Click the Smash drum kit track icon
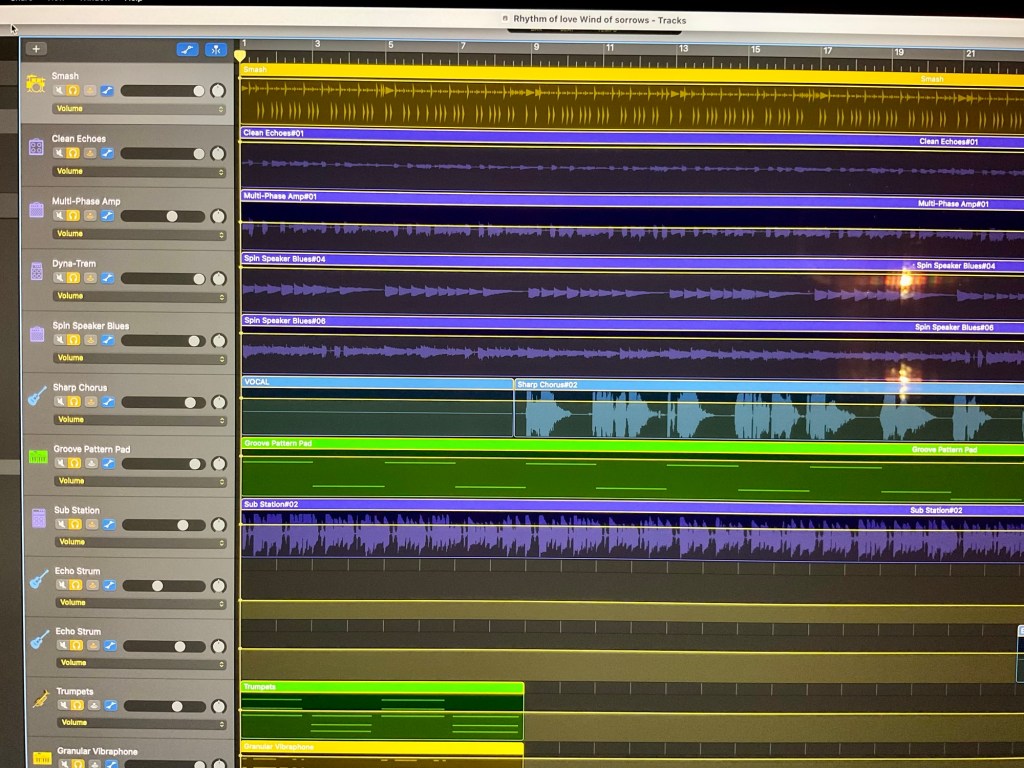The height and width of the screenshot is (768, 1024). point(36,83)
